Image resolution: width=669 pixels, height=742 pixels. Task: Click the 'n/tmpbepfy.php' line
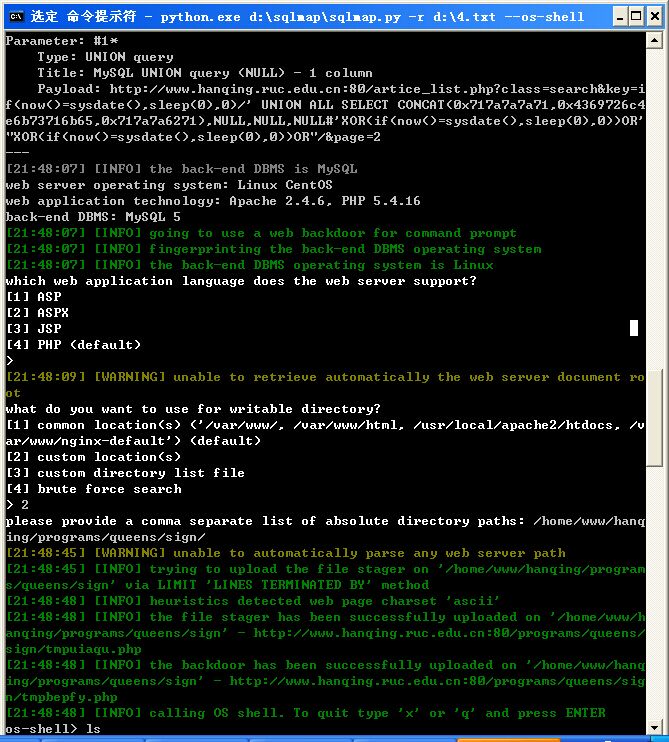point(62,698)
